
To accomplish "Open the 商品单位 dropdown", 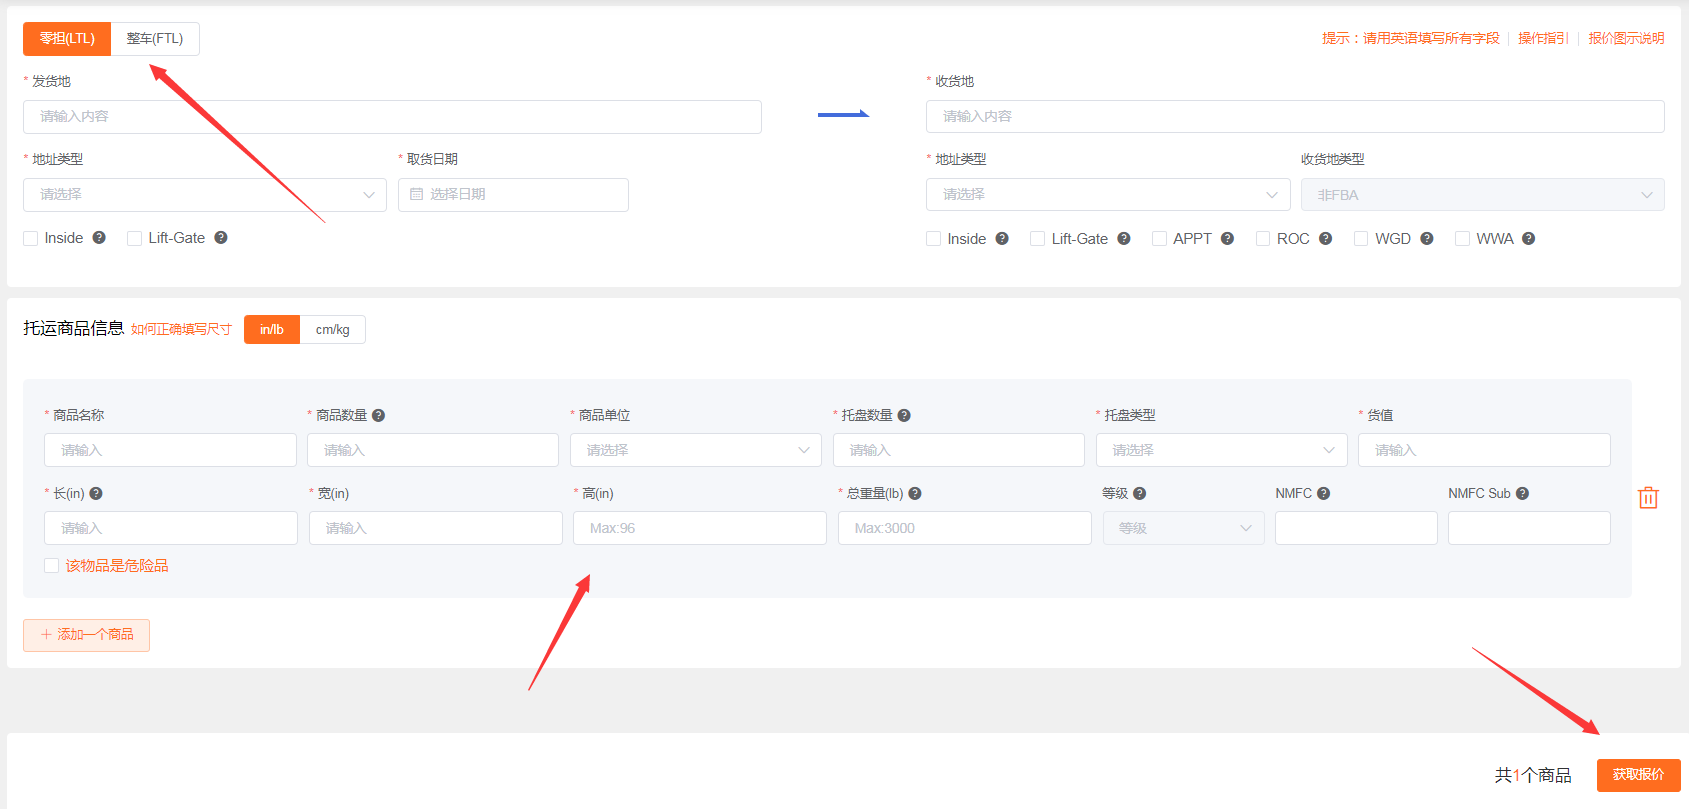I will pyautogui.click(x=695, y=450).
